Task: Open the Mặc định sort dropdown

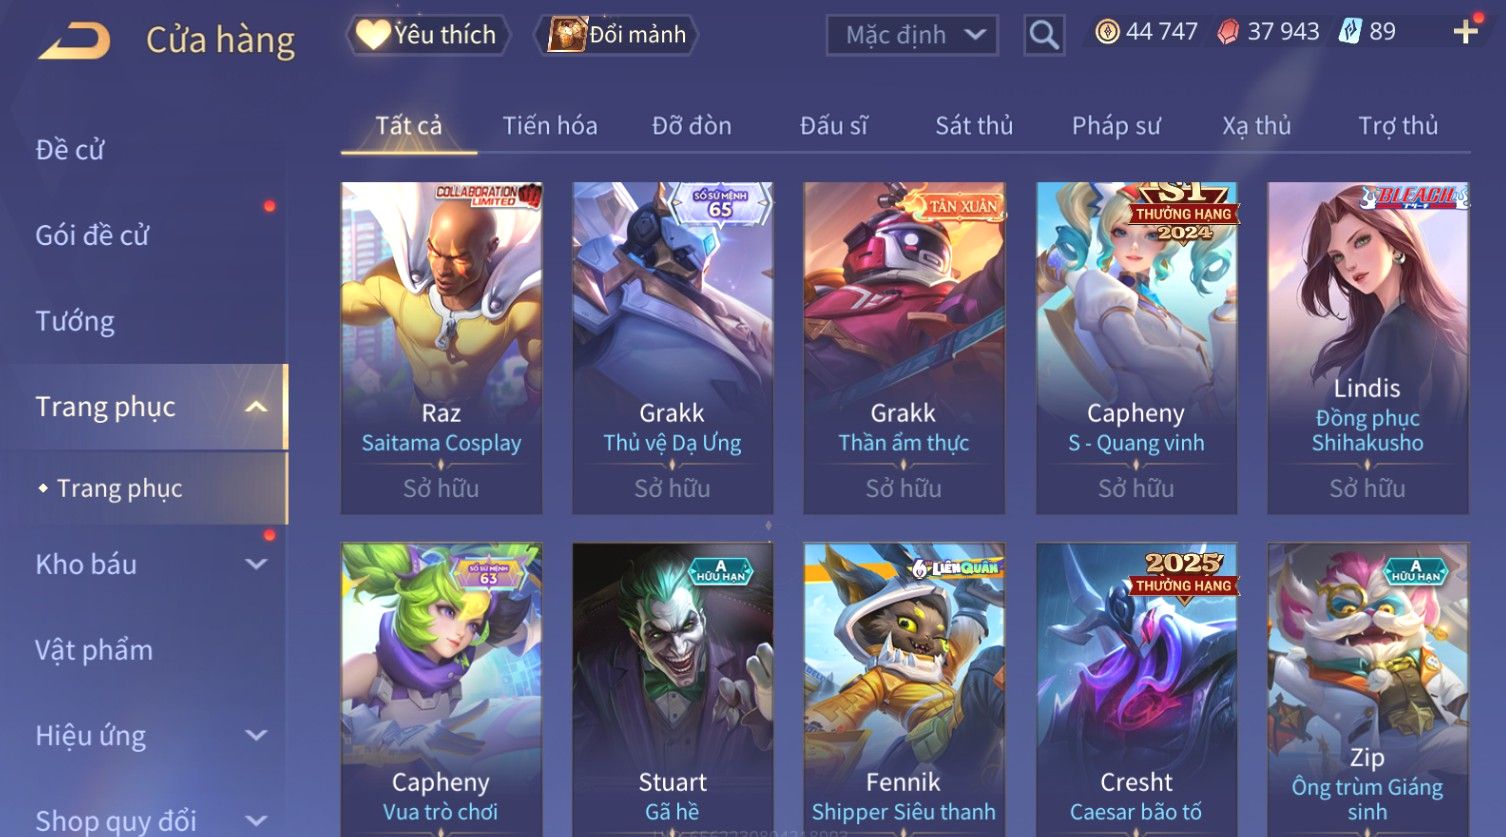Action: (x=912, y=35)
